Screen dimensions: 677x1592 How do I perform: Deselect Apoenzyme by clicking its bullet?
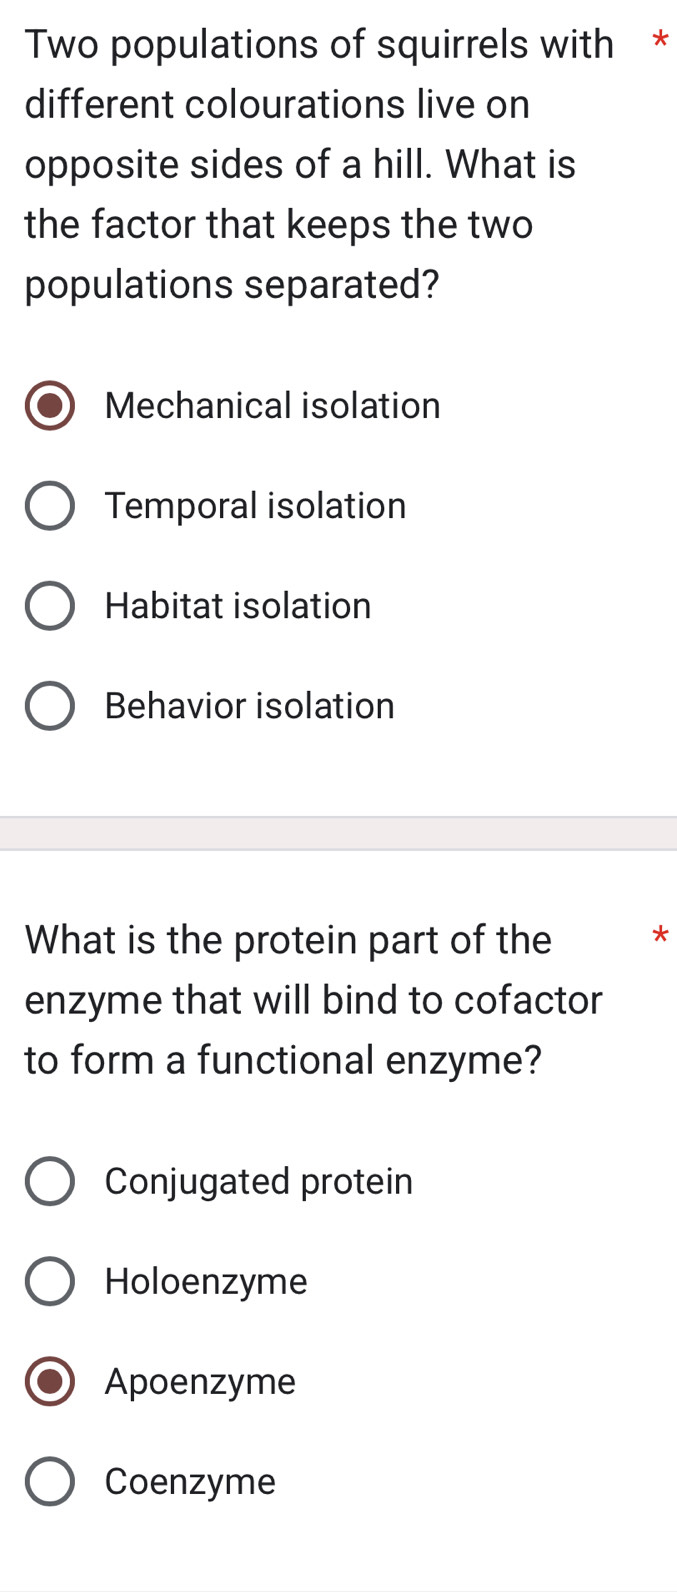(x=49, y=1381)
